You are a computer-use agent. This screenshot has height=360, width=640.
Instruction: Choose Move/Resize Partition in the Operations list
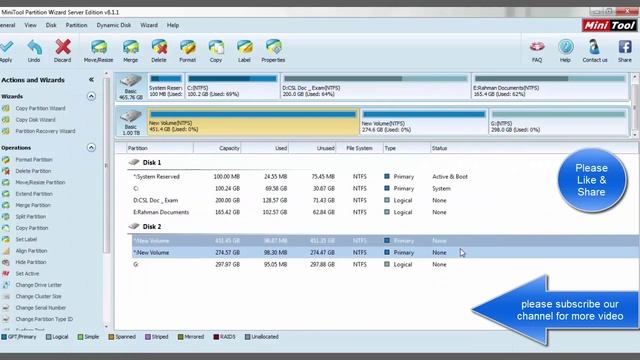click(x=40, y=183)
